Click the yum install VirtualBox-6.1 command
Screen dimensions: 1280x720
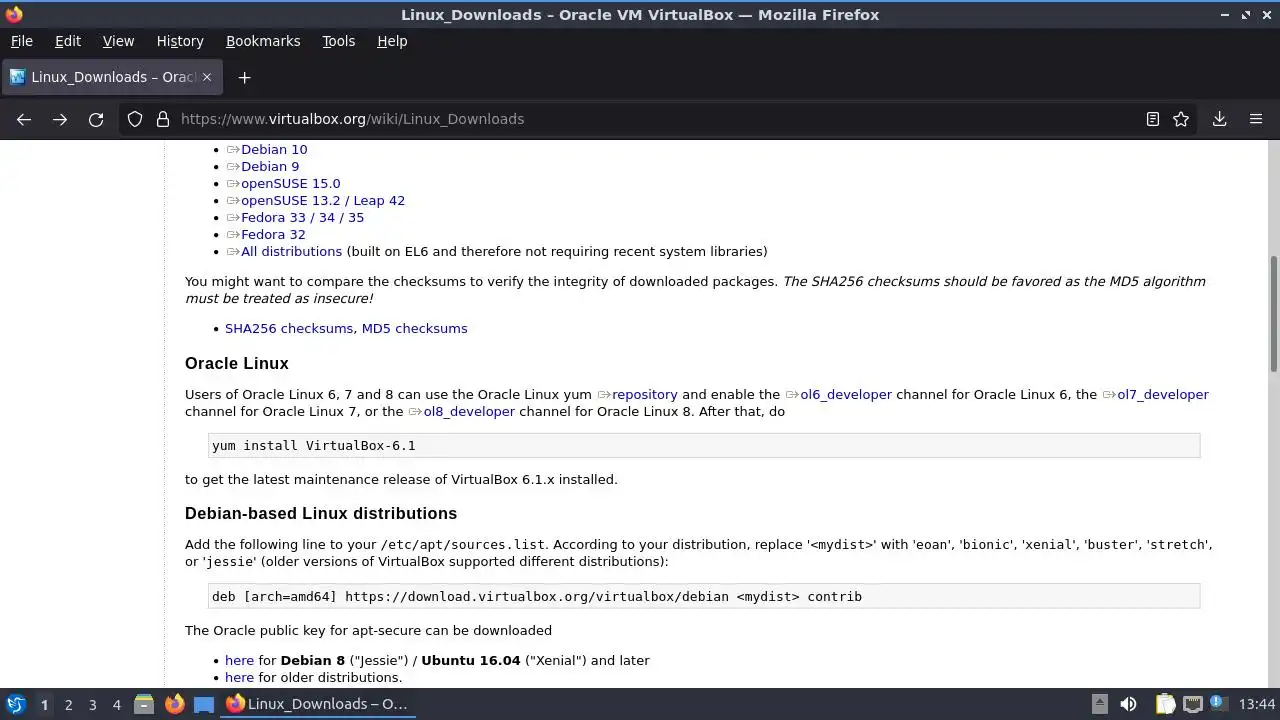[x=704, y=446]
